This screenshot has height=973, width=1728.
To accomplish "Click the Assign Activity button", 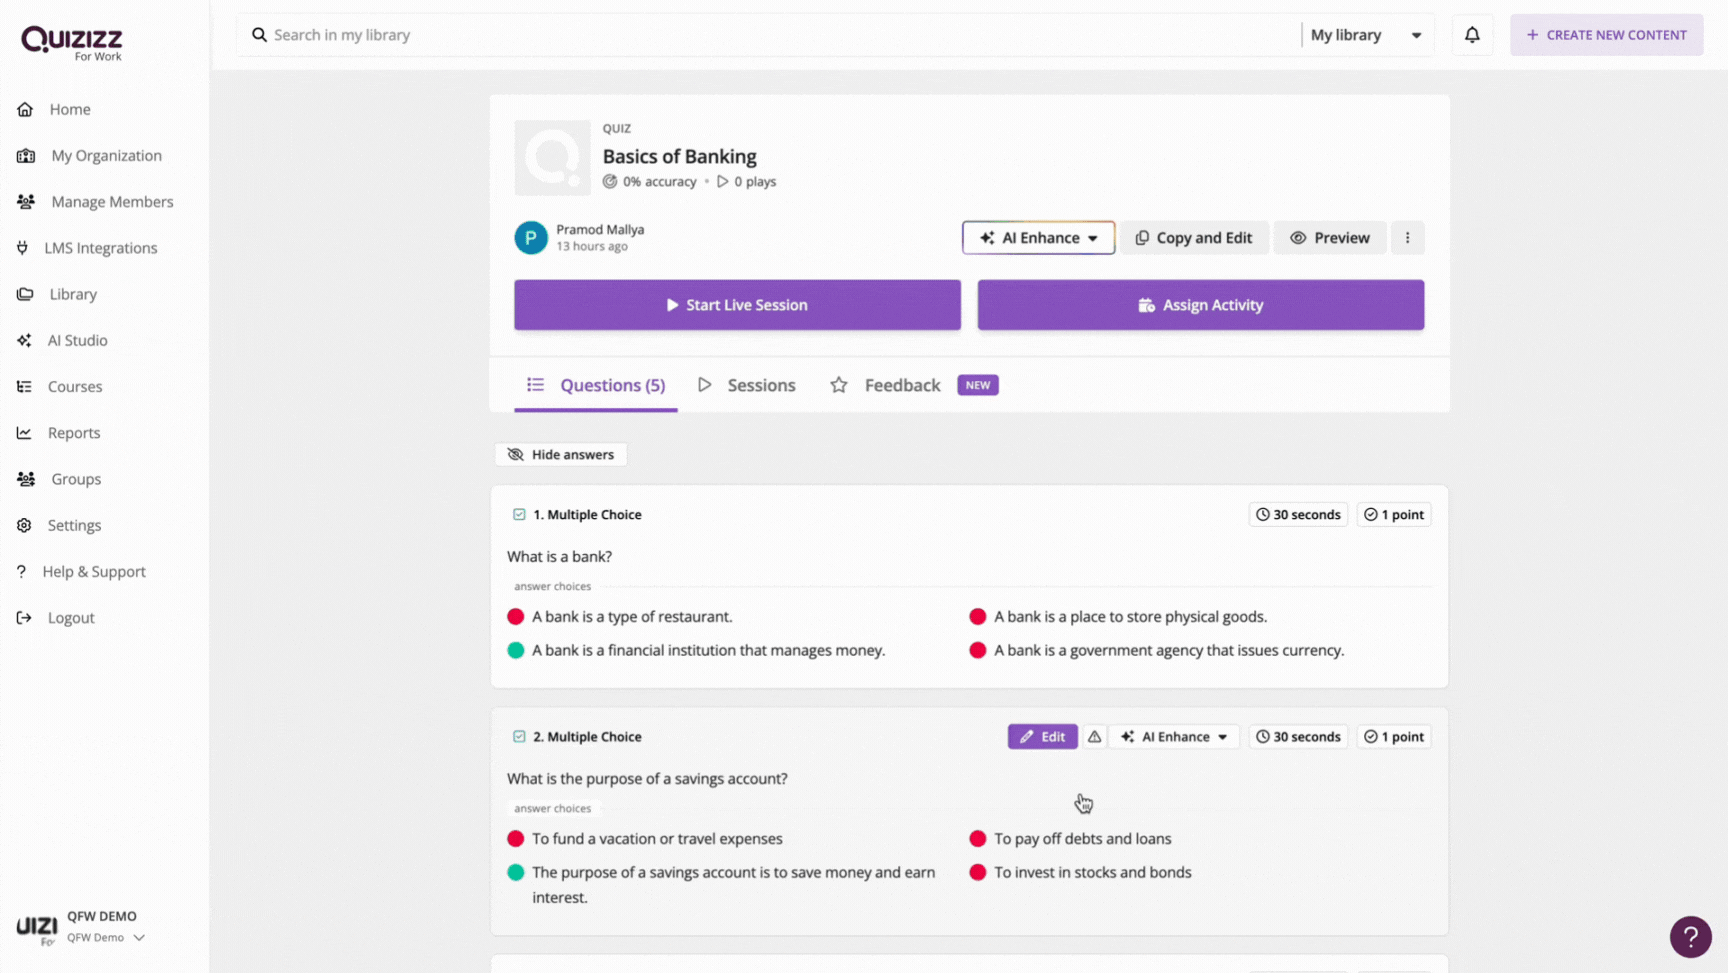I will point(1200,305).
